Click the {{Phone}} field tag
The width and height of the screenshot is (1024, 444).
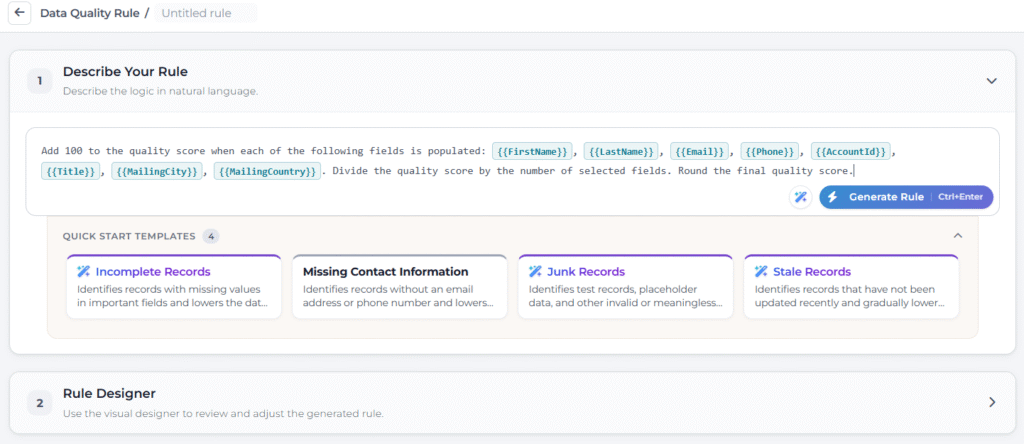coord(771,151)
